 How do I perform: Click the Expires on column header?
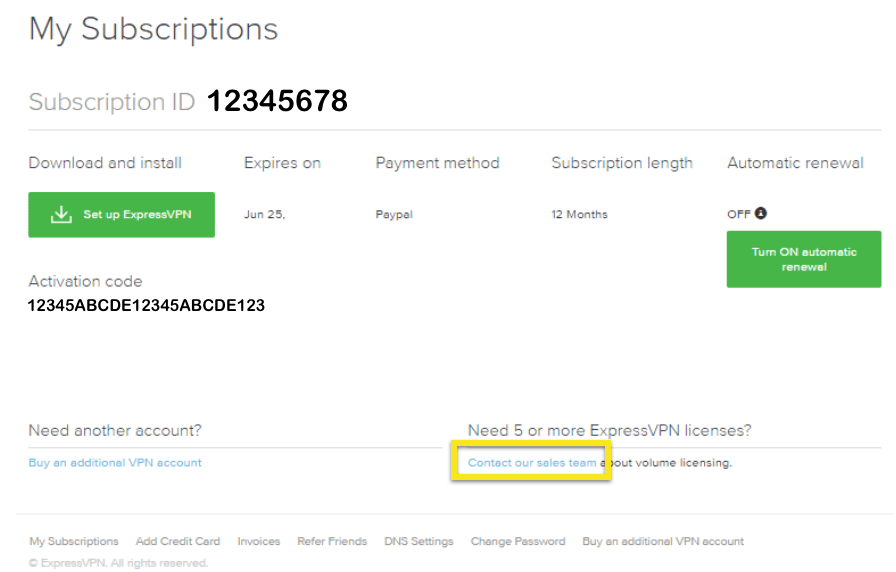[x=282, y=163]
